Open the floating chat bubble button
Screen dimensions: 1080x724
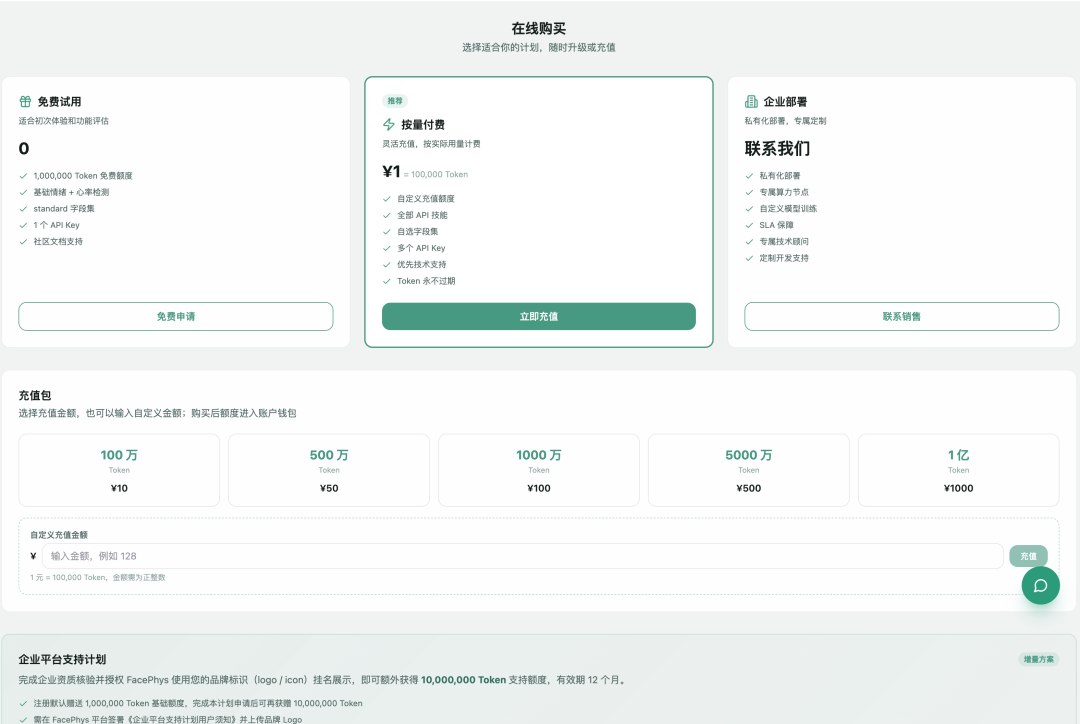(x=1040, y=586)
